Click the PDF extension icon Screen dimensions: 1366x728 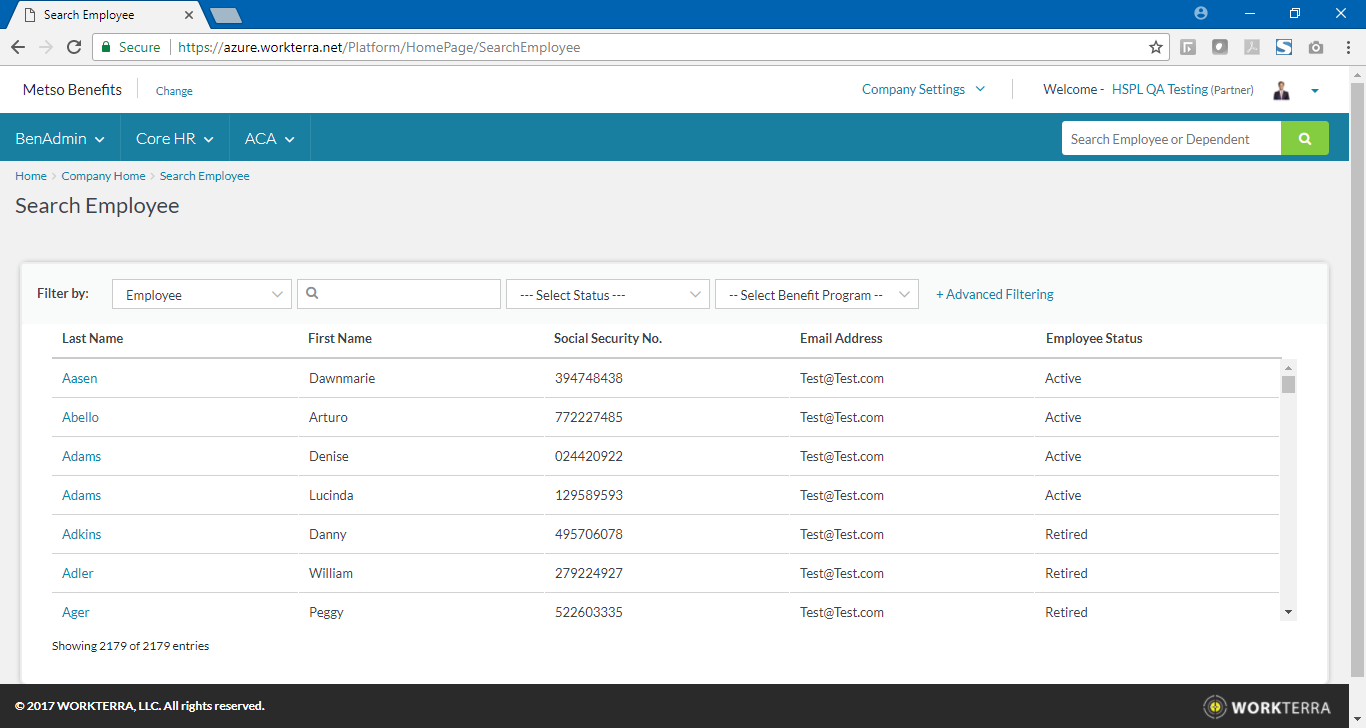(x=1252, y=47)
